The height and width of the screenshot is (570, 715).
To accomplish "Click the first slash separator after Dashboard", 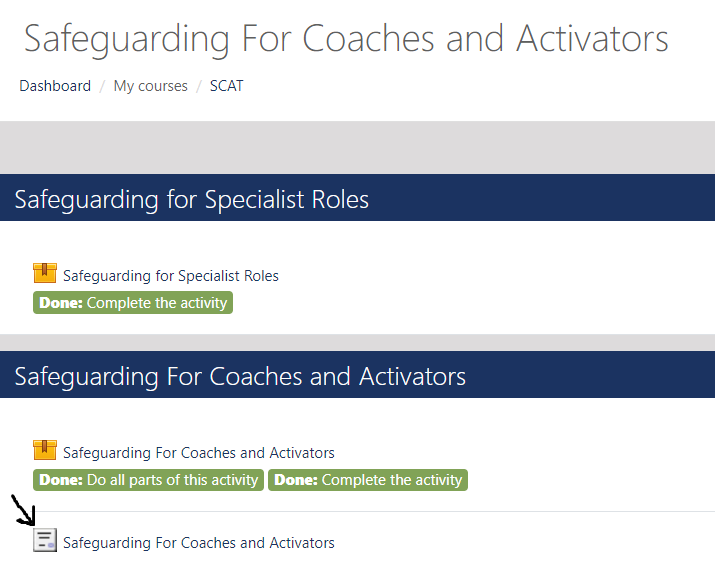I will (102, 86).
